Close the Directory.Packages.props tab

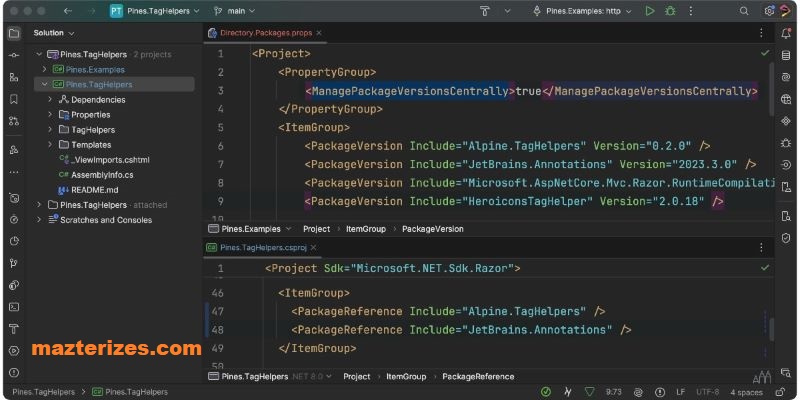point(318,33)
